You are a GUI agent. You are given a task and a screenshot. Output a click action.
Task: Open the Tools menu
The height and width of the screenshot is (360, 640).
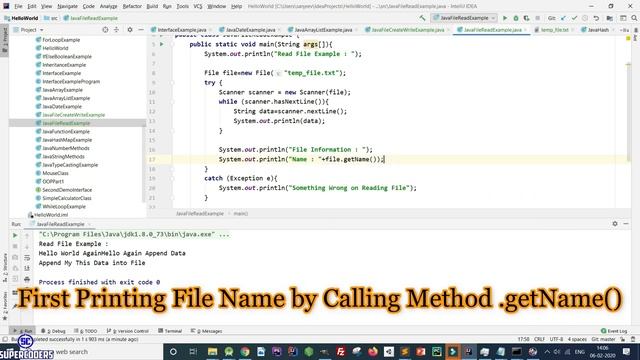182,6
